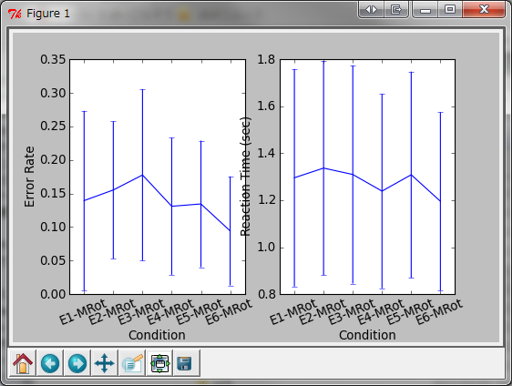
Task: Click Condition label under right plot
Action: (367, 335)
